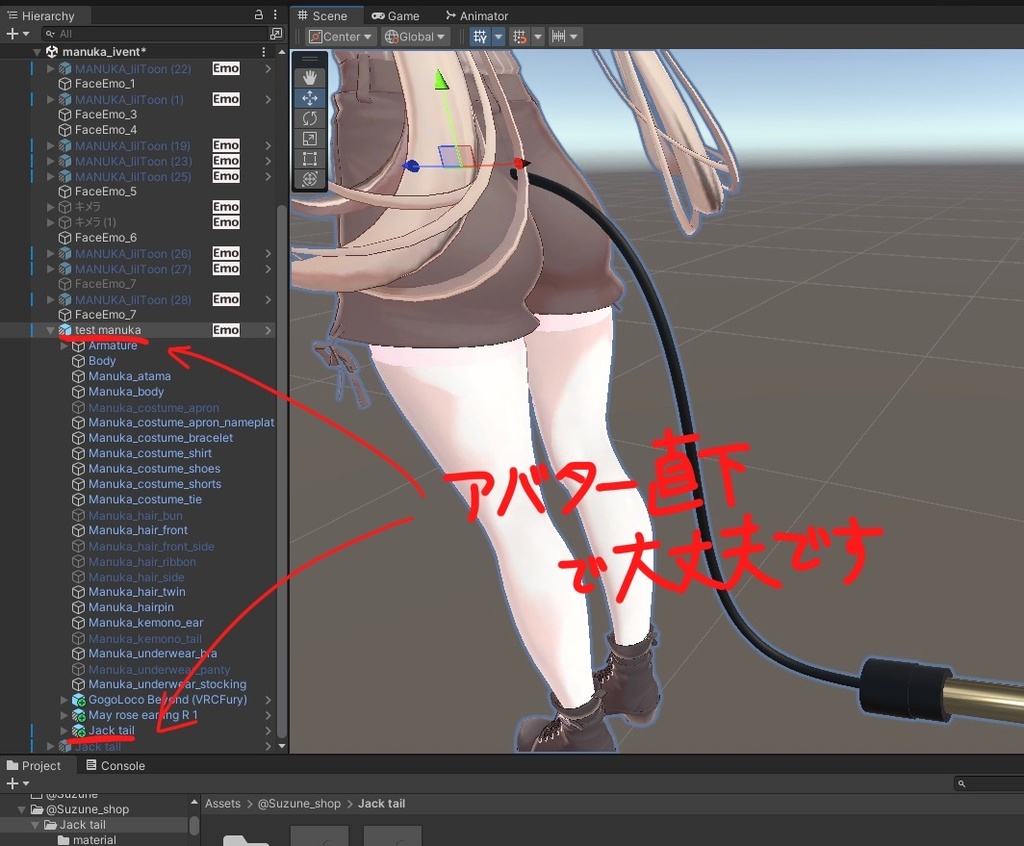Open grid snapping settings dropdown
Image resolution: width=1024 pixels, height=846 pixels.
538,37
